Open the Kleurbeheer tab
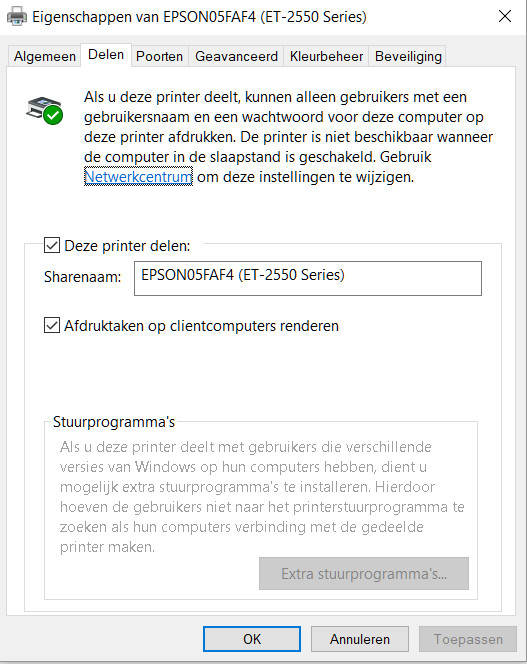527x664 pixels. point(326,56)
